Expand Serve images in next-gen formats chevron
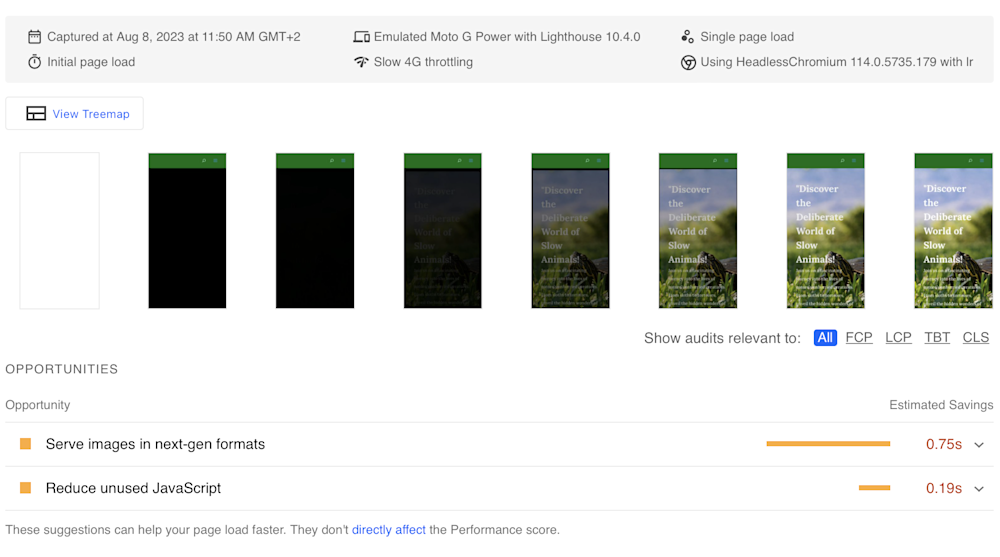This screenshot has height=557, width=1000. pyautogui.click(x=979, y=445)
